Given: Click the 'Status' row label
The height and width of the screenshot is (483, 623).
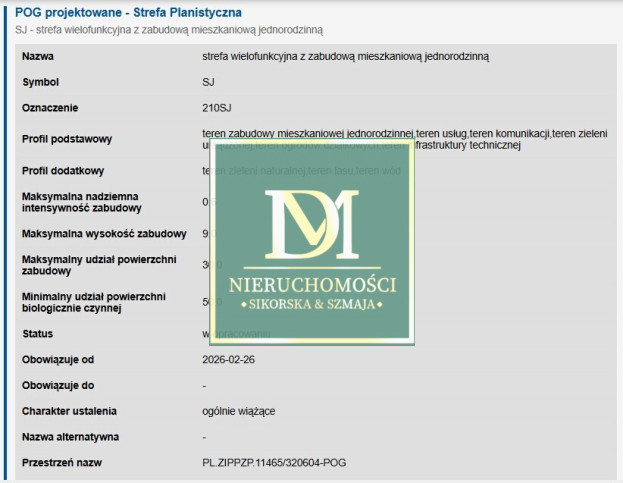Looking at the screenshot, I should click(38, 334).
